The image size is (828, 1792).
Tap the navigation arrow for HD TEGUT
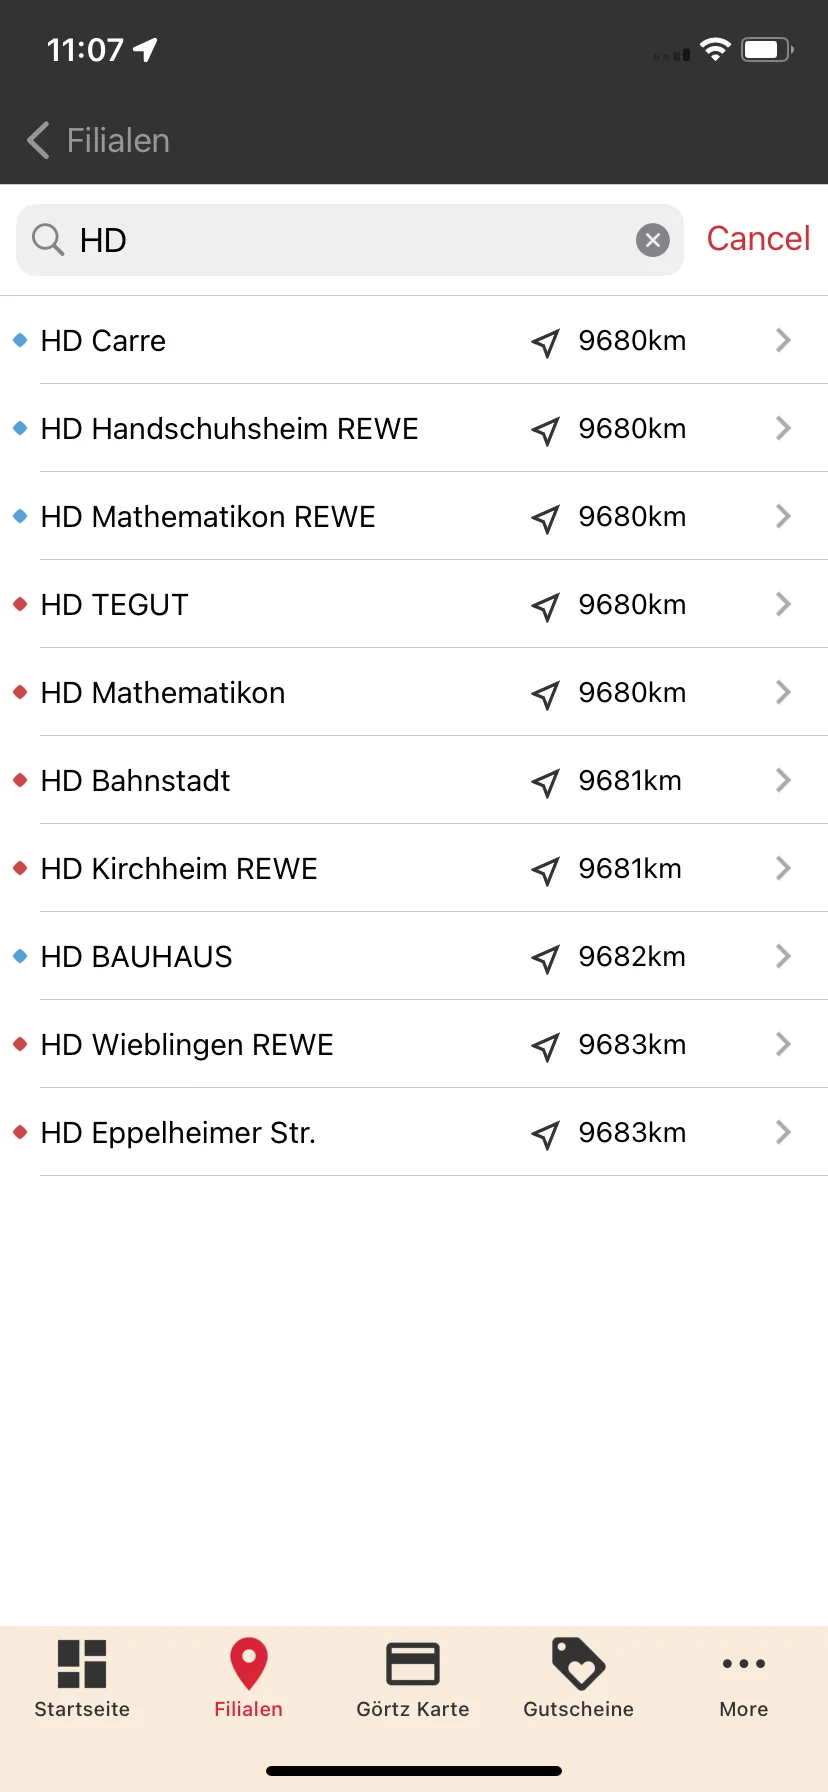tap(545, 607)
